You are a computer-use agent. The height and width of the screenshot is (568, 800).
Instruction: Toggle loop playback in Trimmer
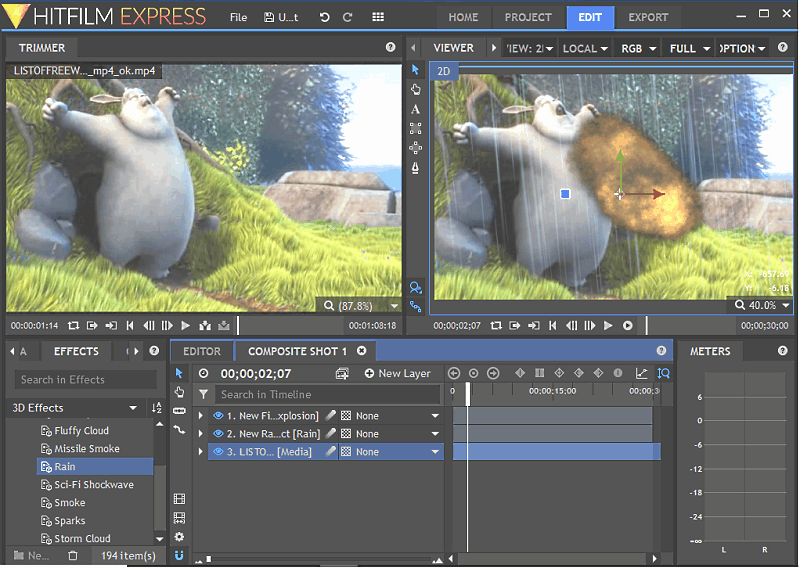pos(73,326)
